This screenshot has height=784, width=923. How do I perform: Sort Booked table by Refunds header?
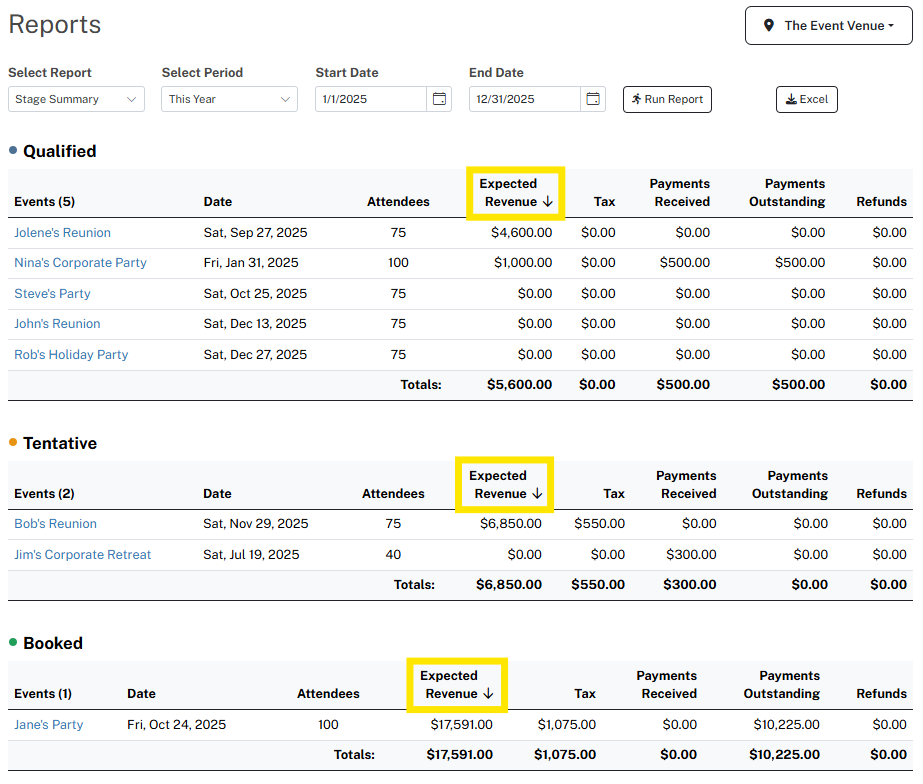881,694
